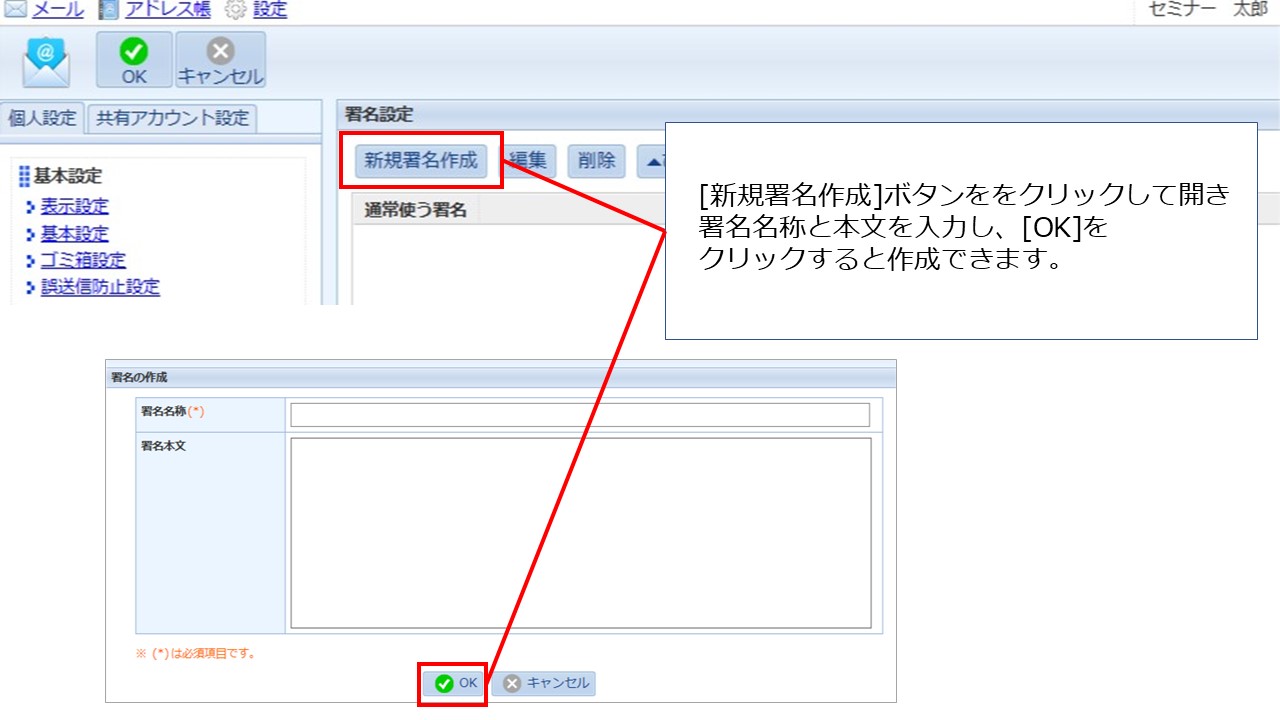Viewport: 1280px width, 720px height.
Task: Click the top toolbar キャンセル button
Action: pyautogui.click(x=220, y=60)
